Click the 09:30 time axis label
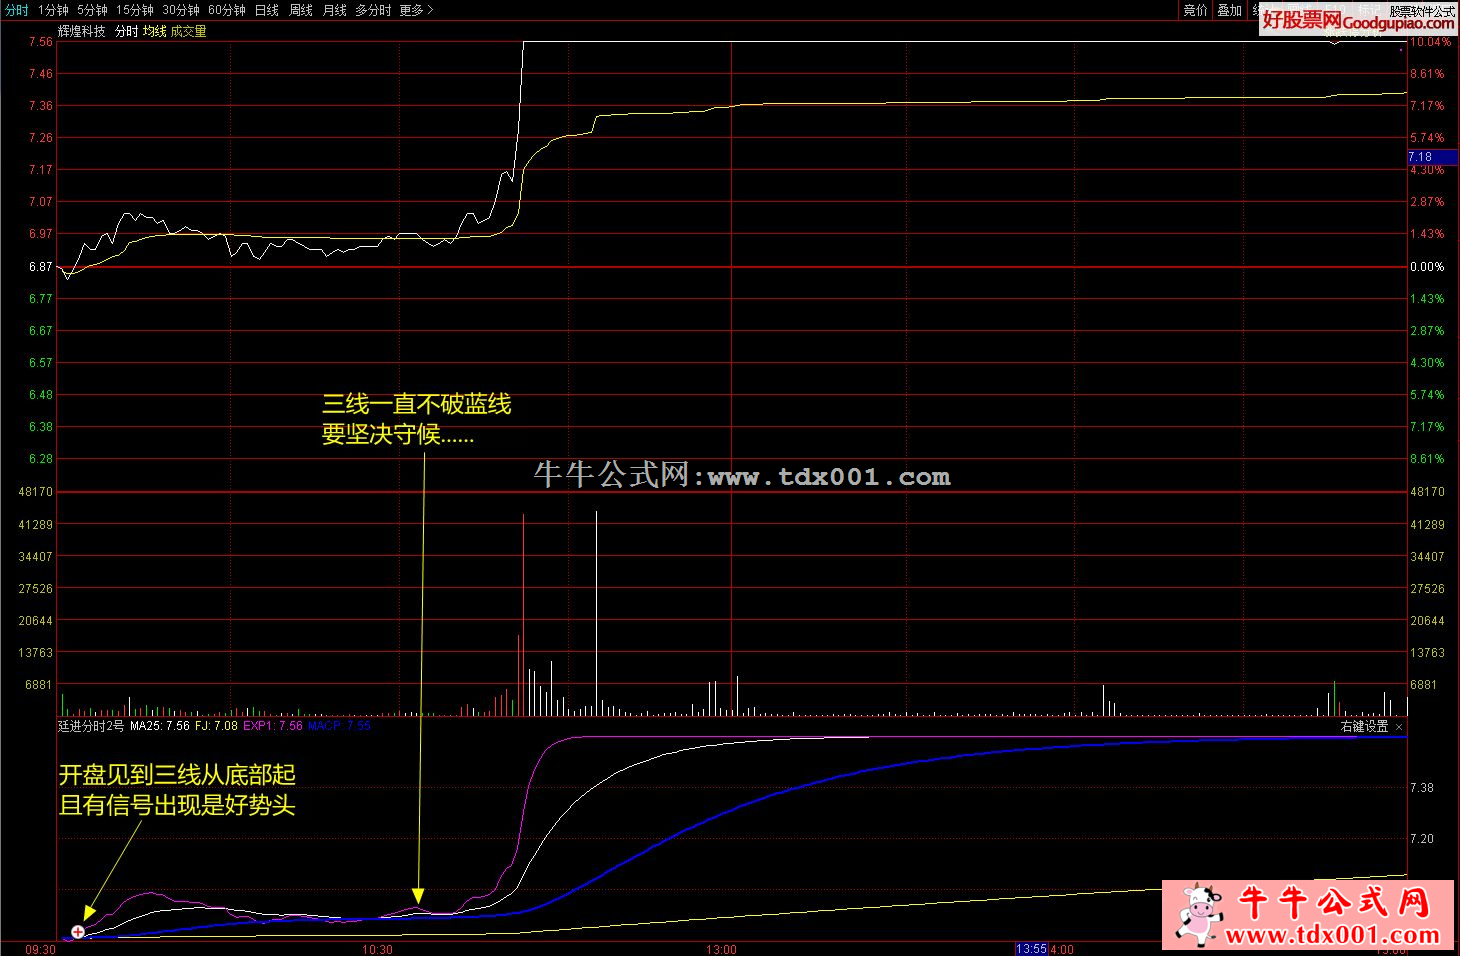 point(40,949)
